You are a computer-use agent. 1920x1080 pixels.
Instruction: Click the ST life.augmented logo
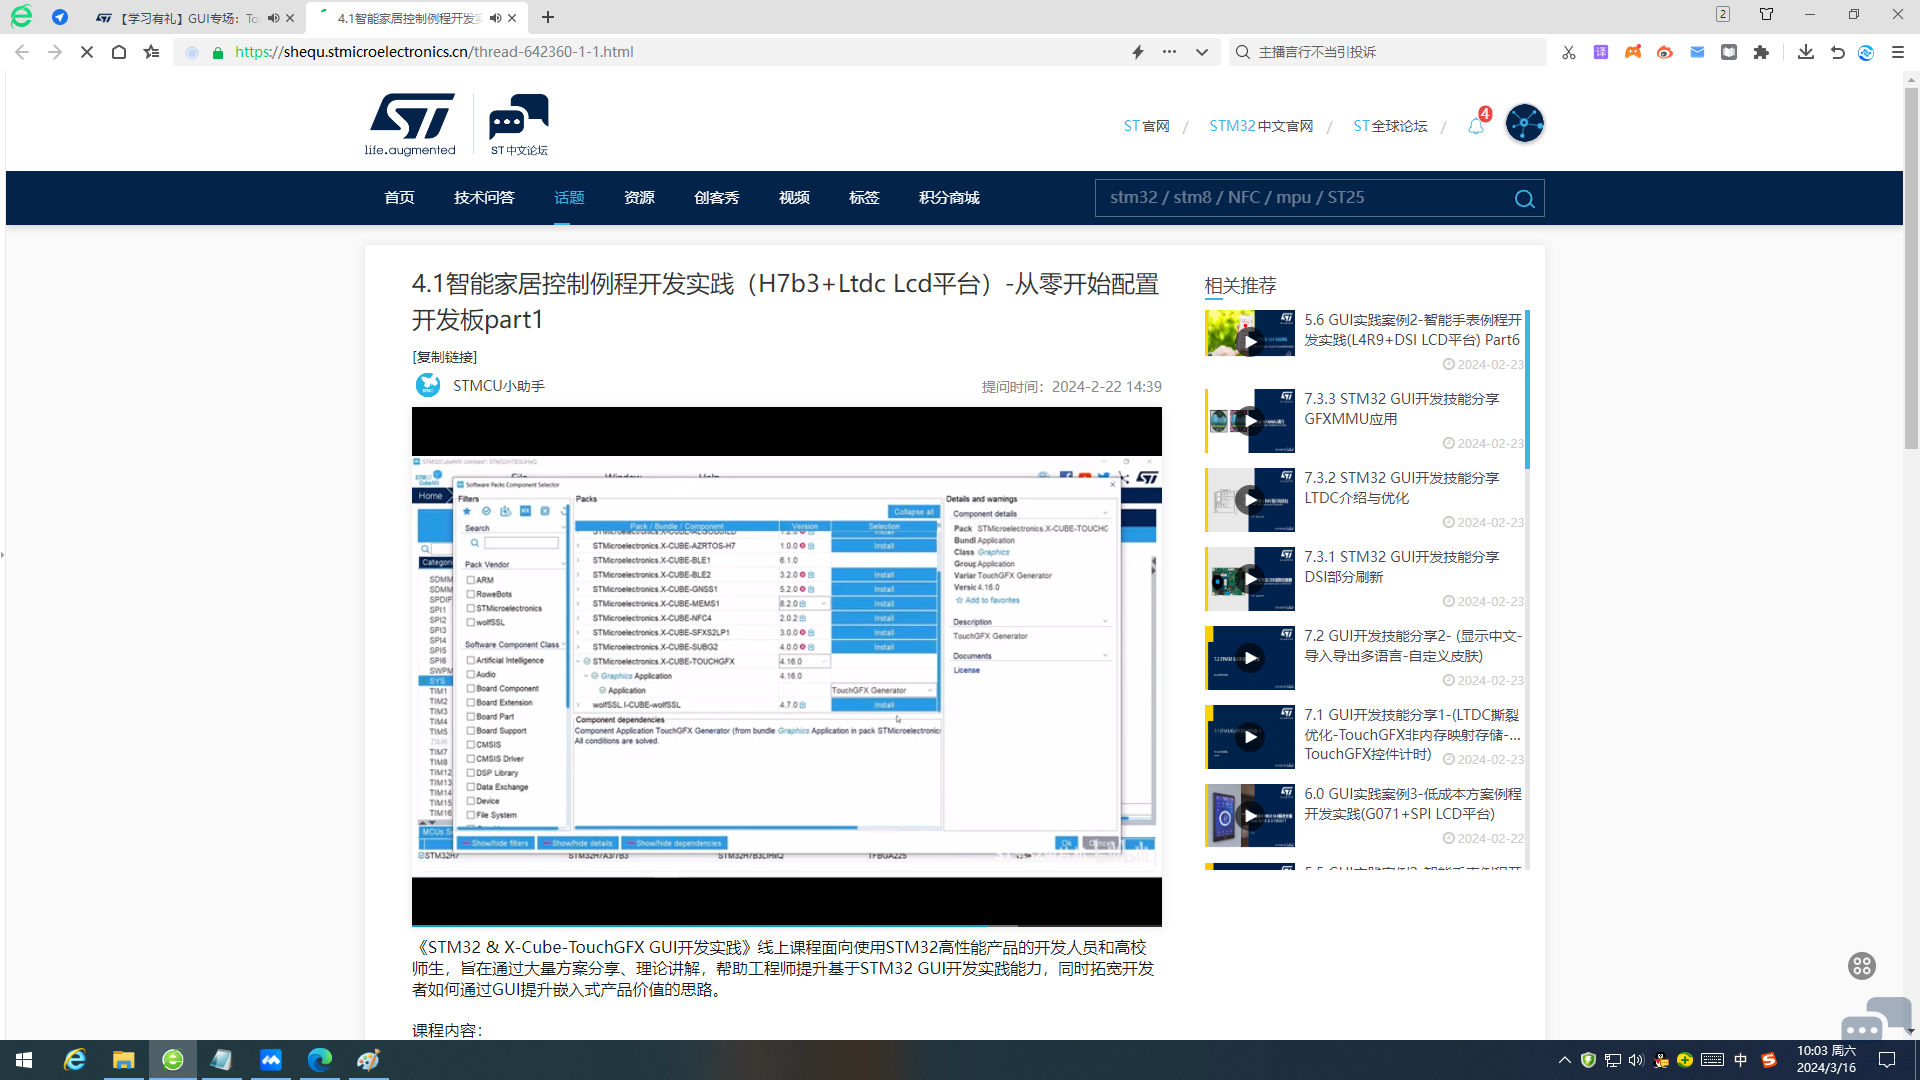pyautogui.click(x=410, y=125)
